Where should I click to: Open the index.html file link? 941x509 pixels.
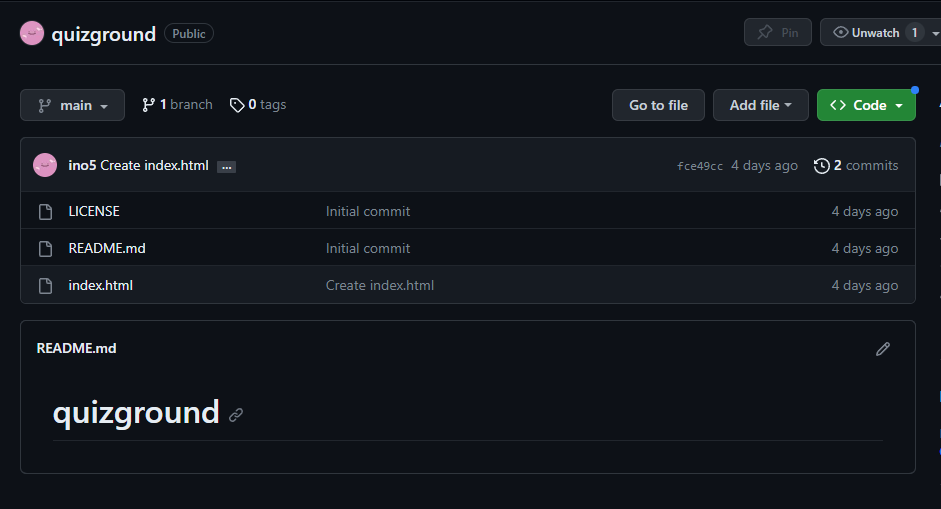100,286
